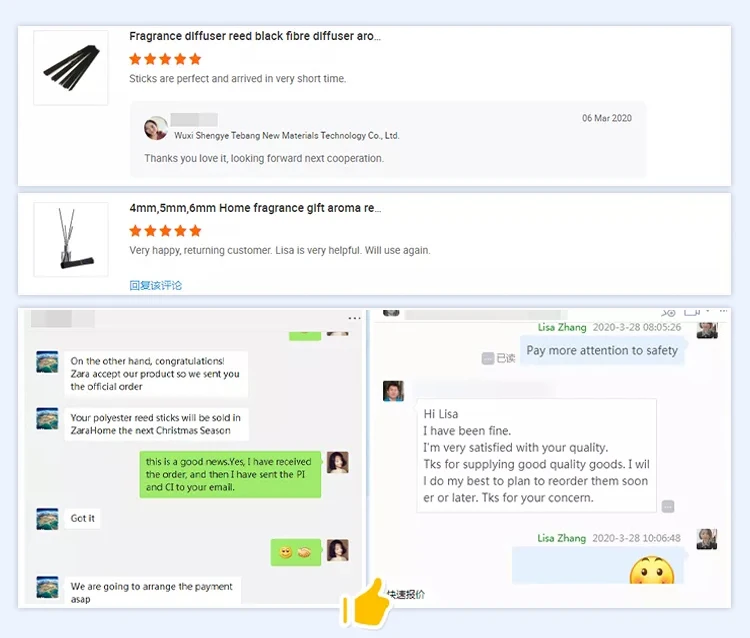Click the black fibre diffuser sticks thumbnail
Viewport: 750px width, 638px height.
point(71,68)
